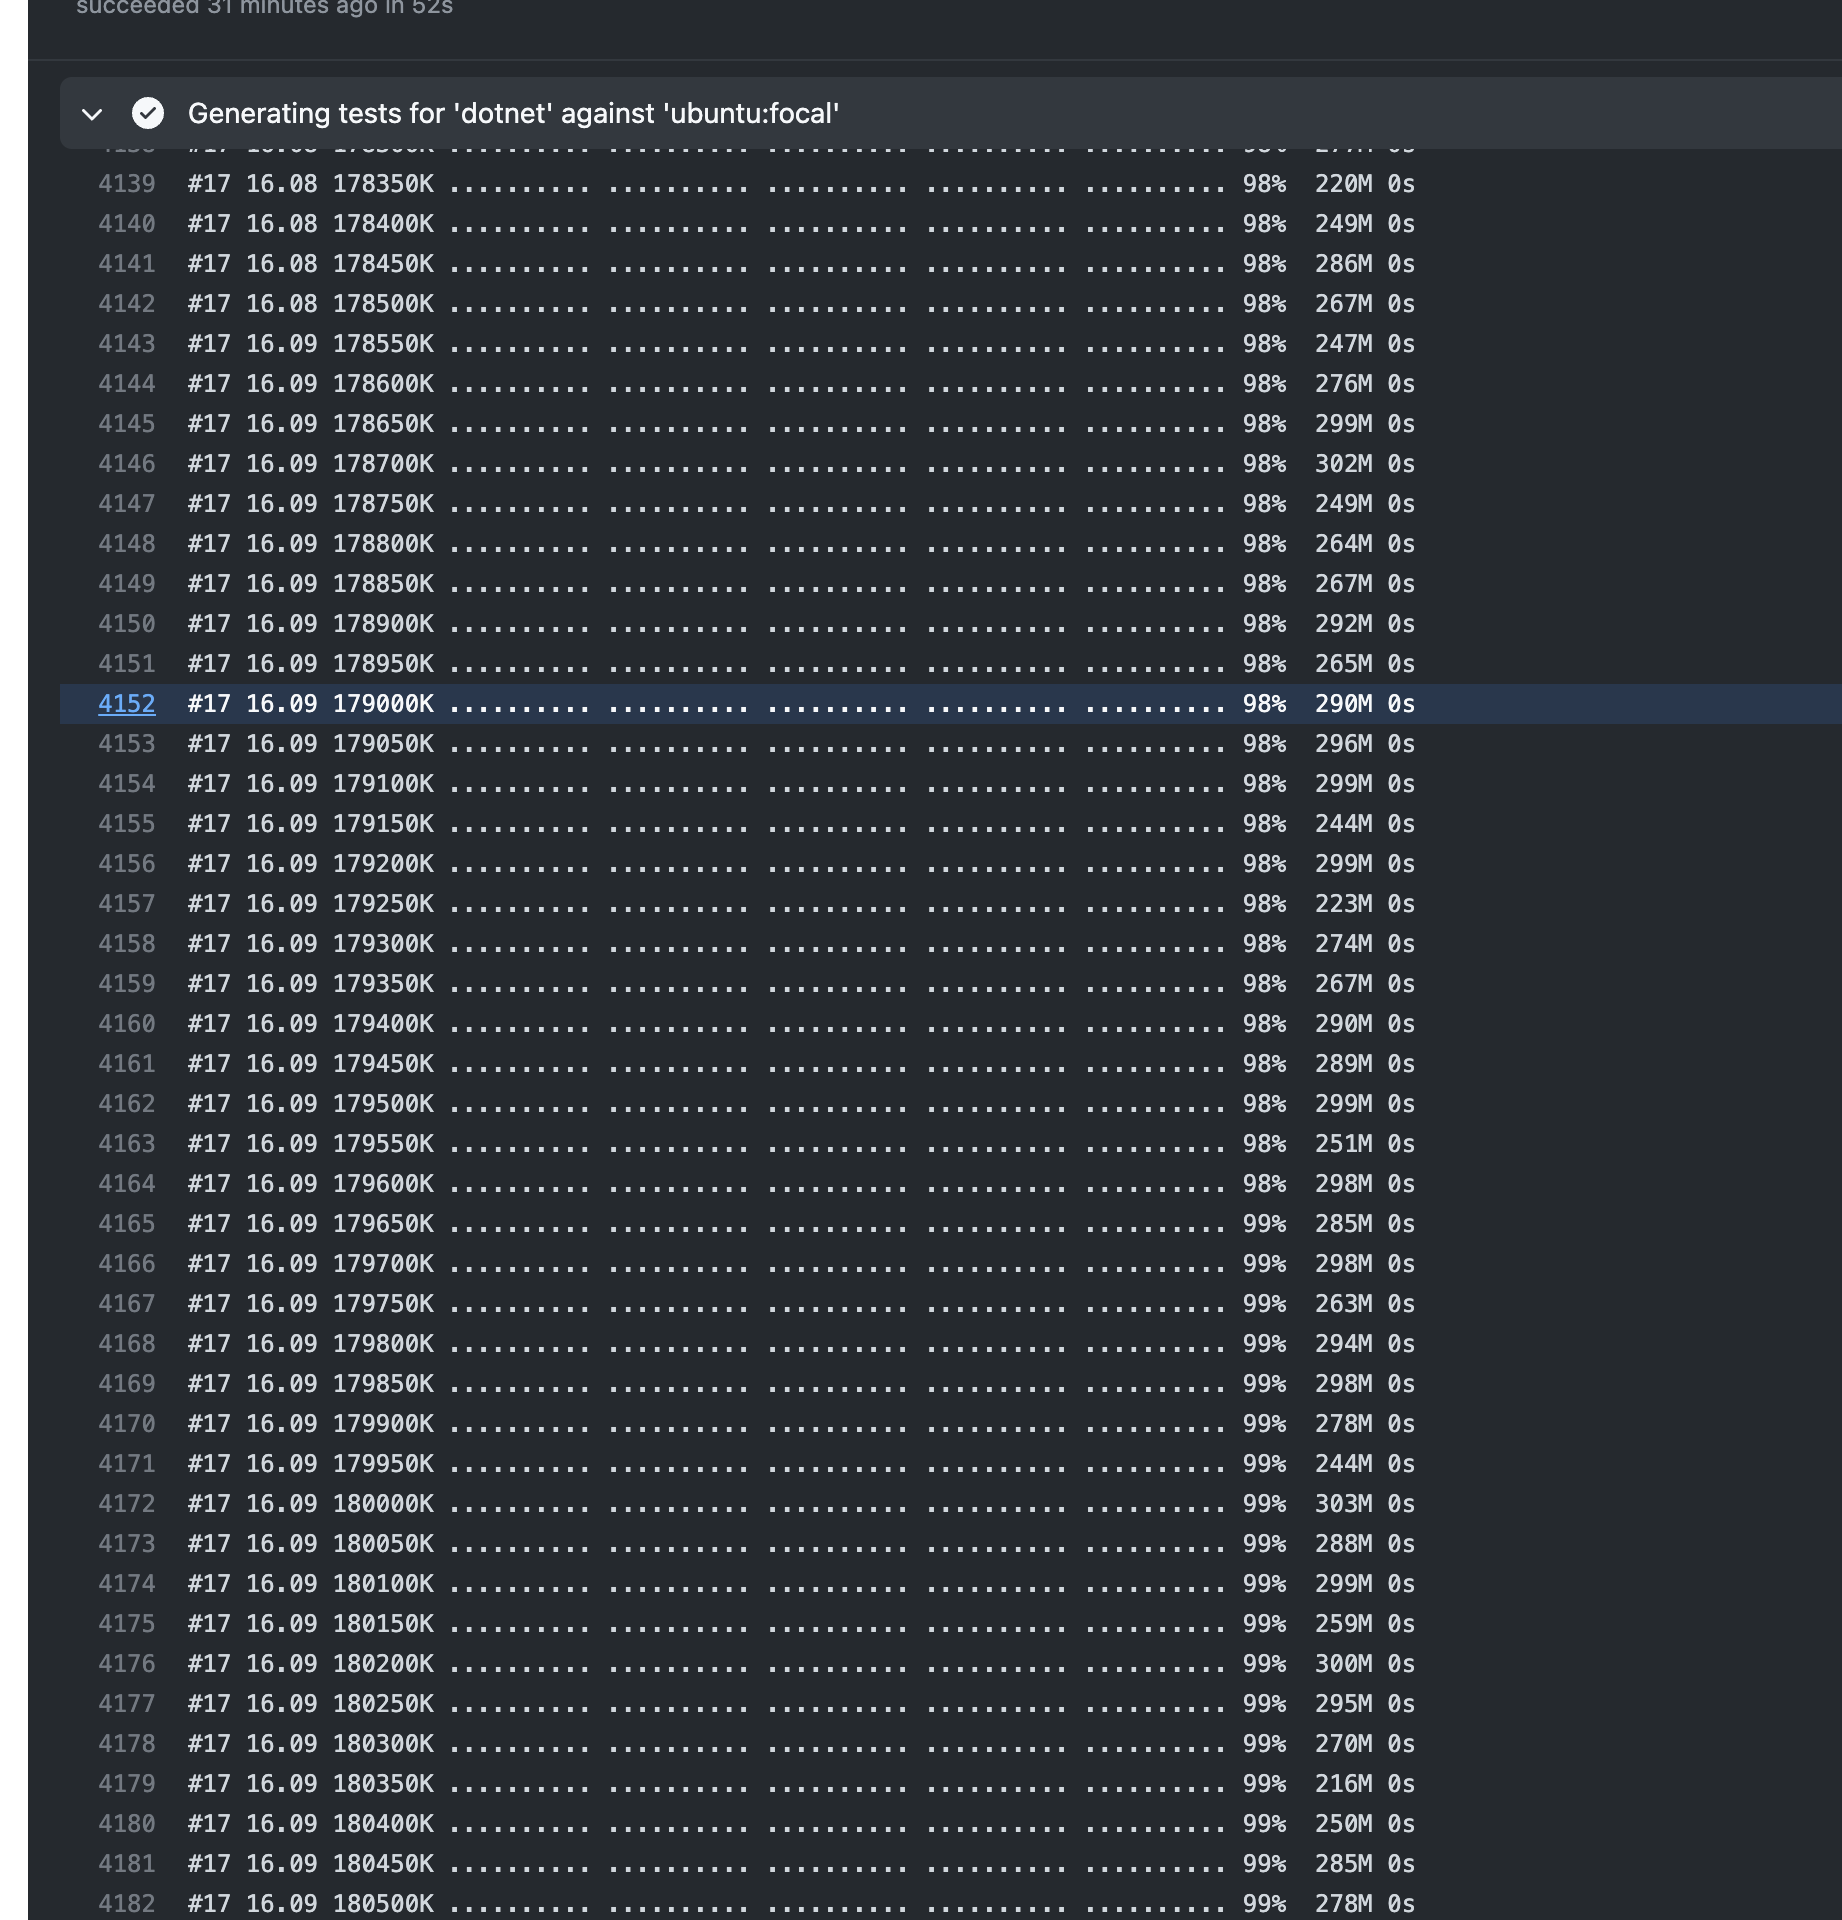Click '263M' on line 4167
The width and height of the screenshot is (1842, 1920).
tap(1343, 1304)
